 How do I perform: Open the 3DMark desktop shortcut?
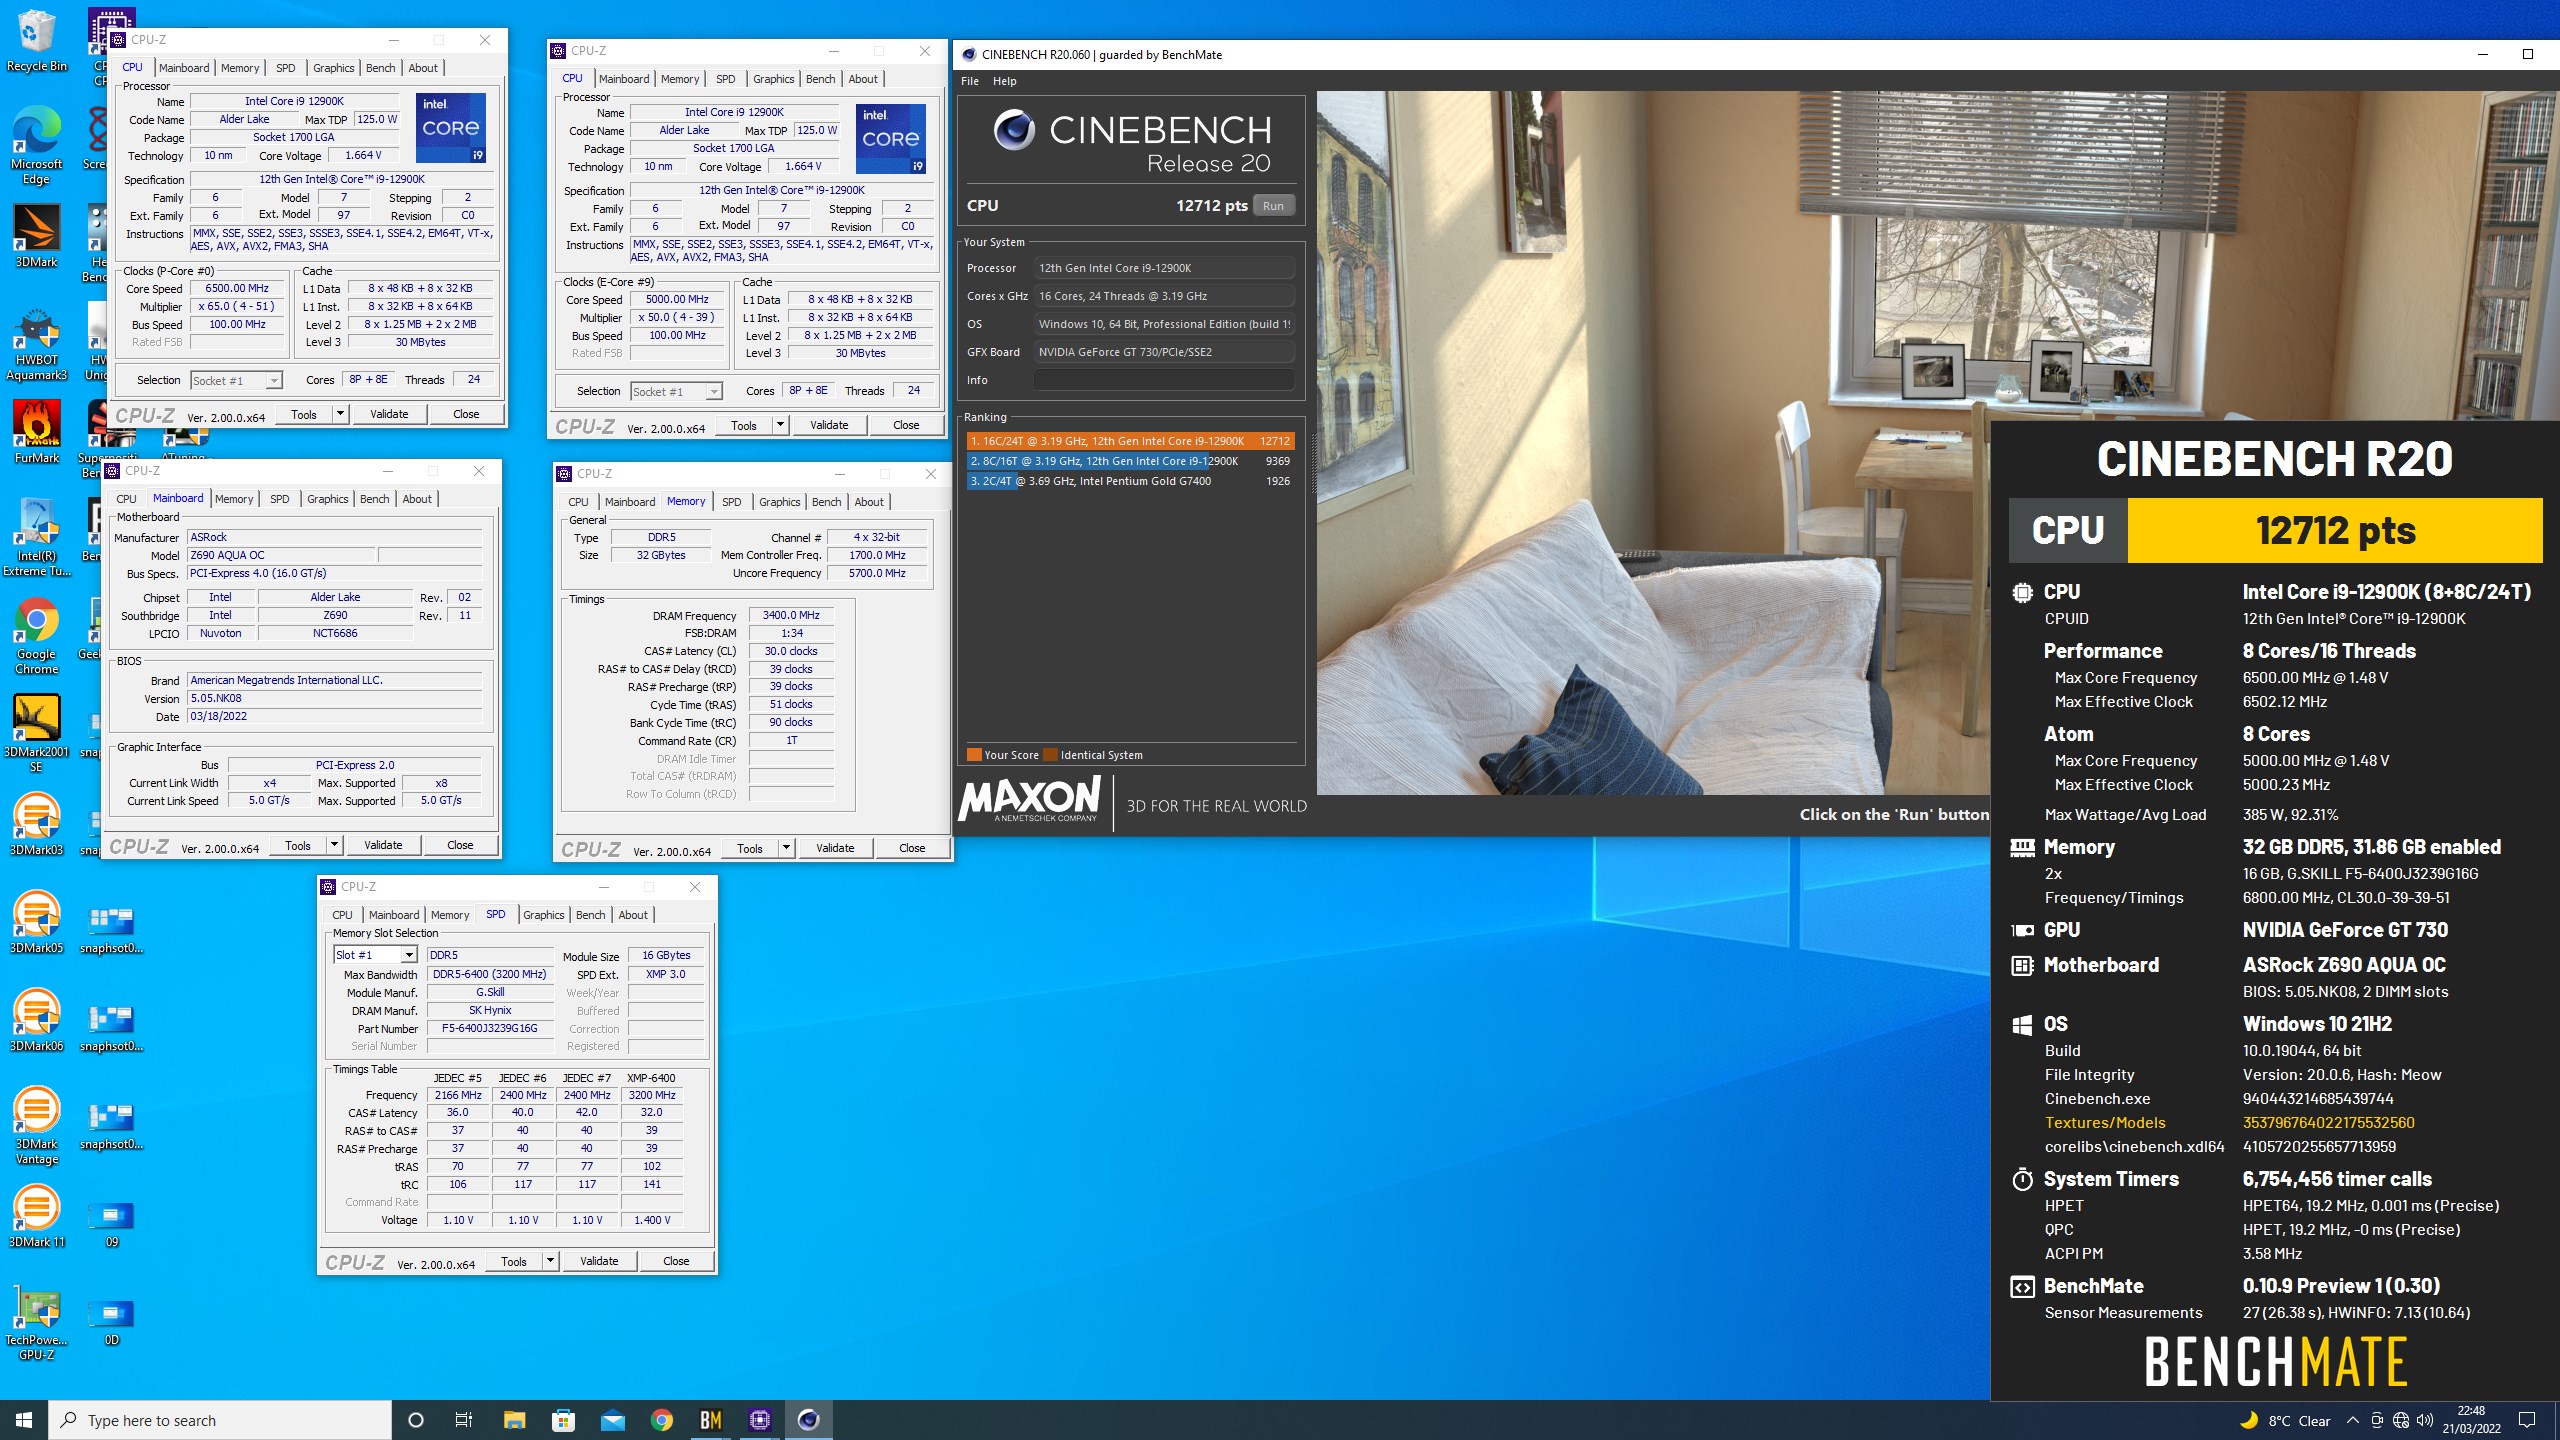pyautogui.click(x=36, y=237)
